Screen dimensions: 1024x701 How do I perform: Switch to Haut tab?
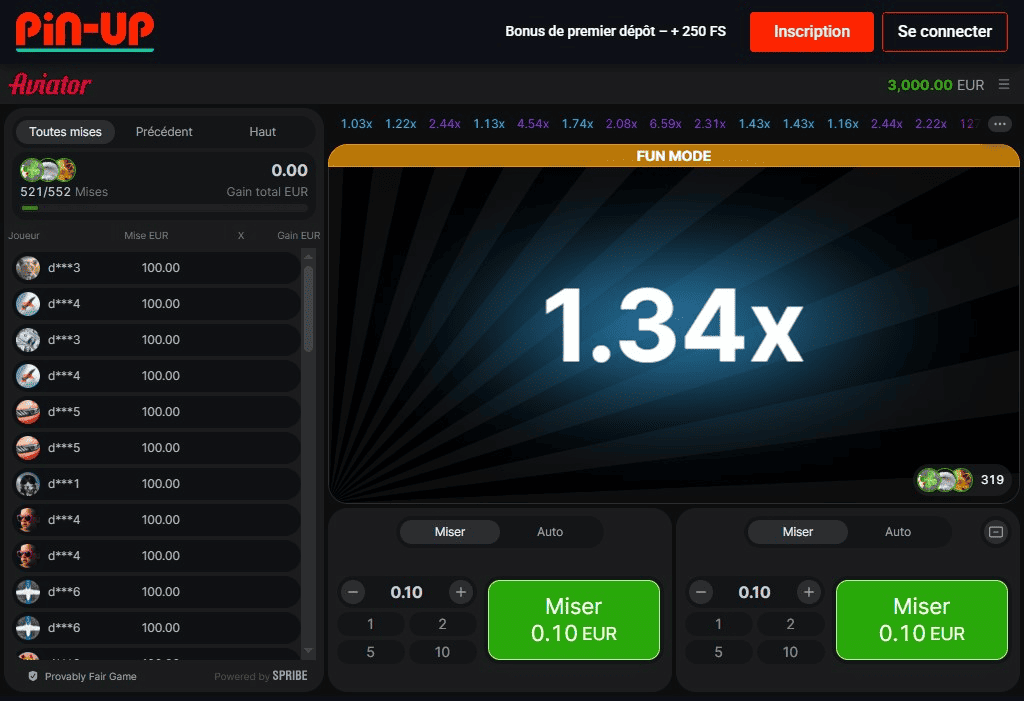[263, 132]
